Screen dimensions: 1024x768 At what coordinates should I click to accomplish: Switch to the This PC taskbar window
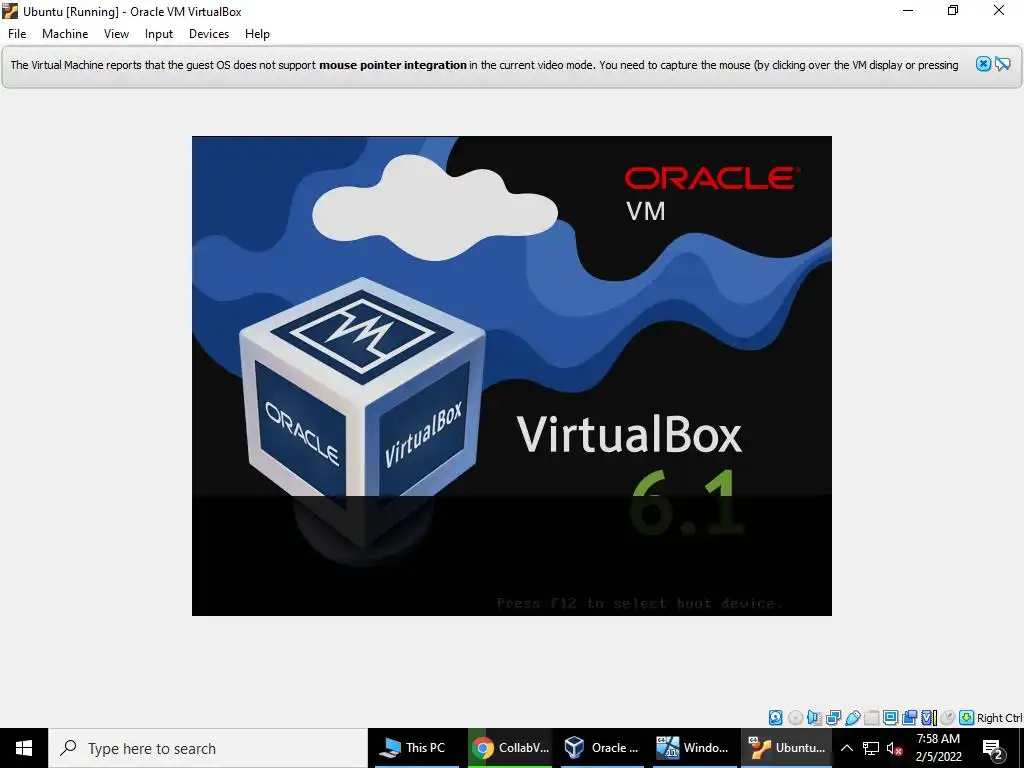pos(415,748)
